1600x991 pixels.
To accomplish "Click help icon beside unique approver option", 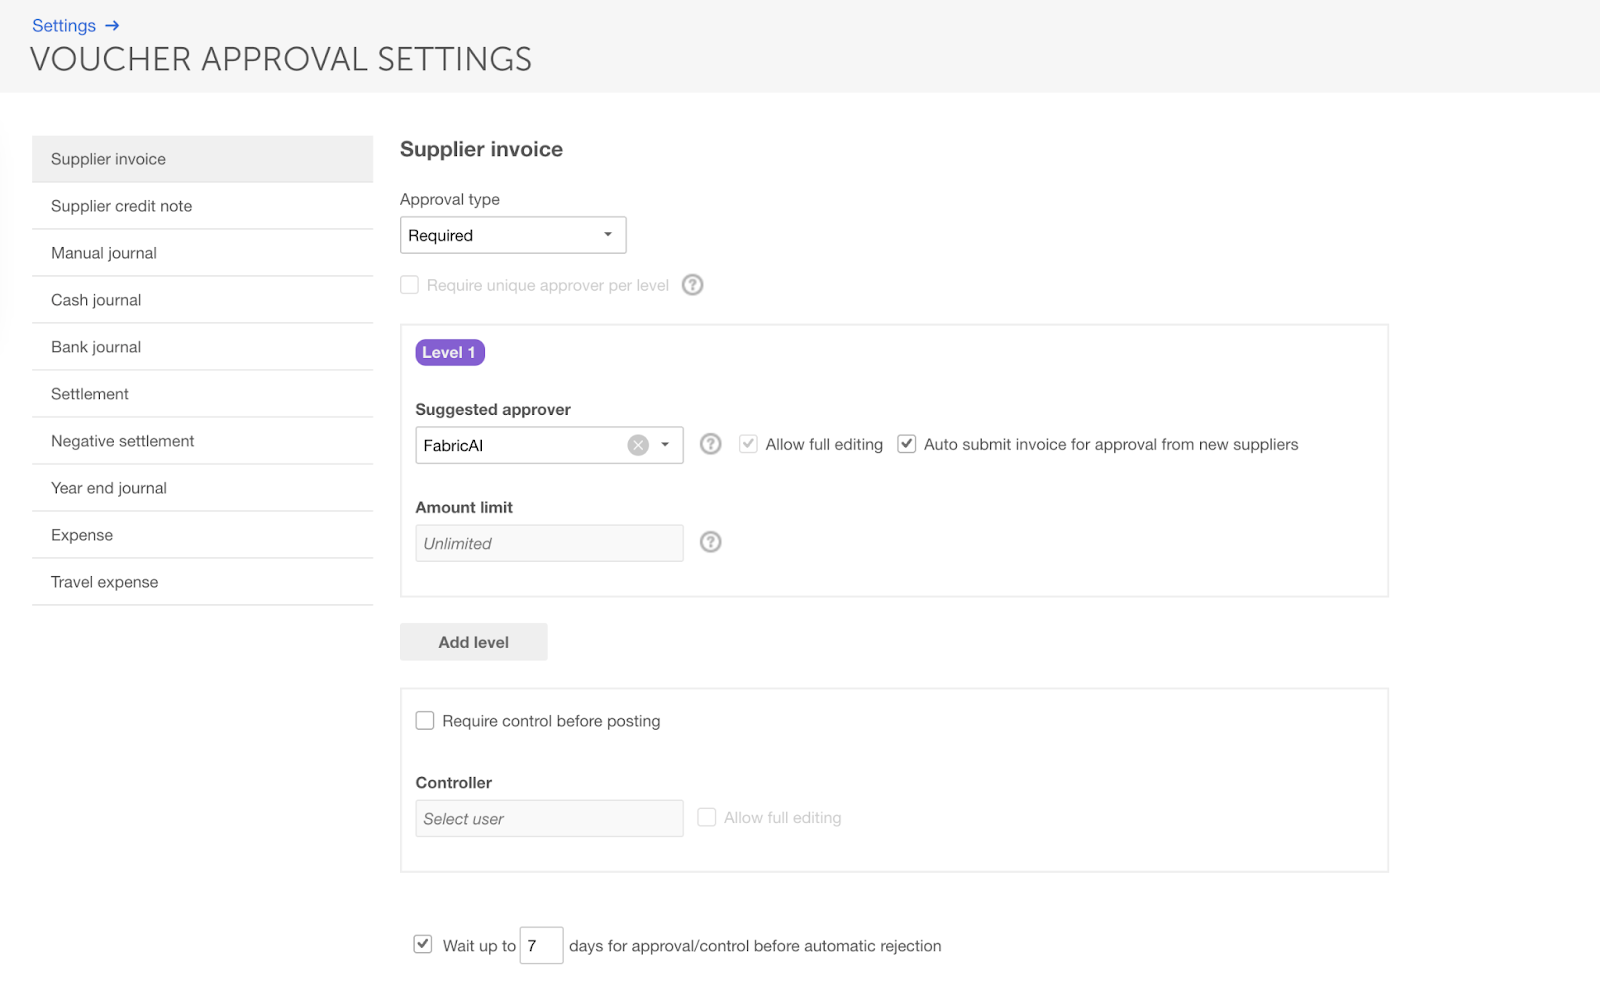I will pos(692,285).
